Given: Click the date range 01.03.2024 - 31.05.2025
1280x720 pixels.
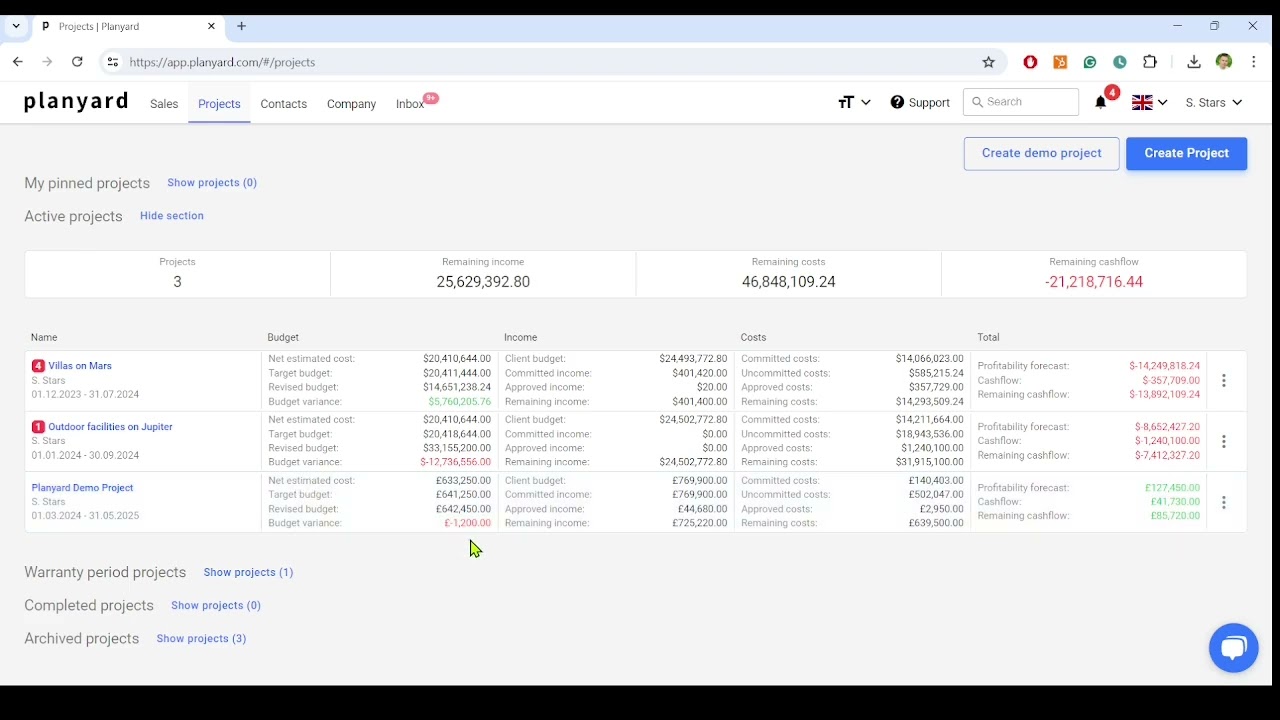Looking at the screenshot, I should (85, 516).
